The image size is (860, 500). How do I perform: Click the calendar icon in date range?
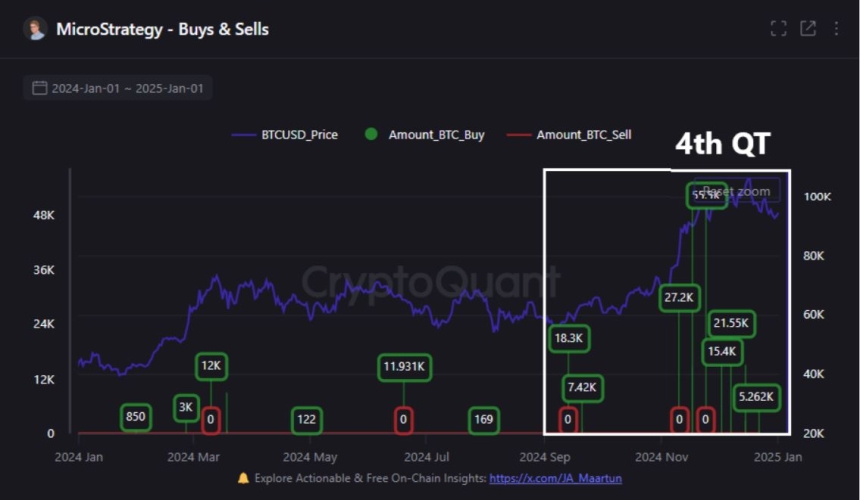pyautogui.click(x=39, y=88)
